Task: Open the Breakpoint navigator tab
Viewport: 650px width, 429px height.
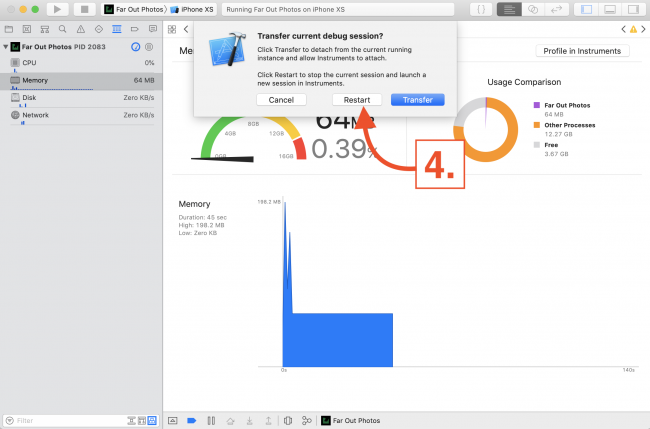Action: 134,29
